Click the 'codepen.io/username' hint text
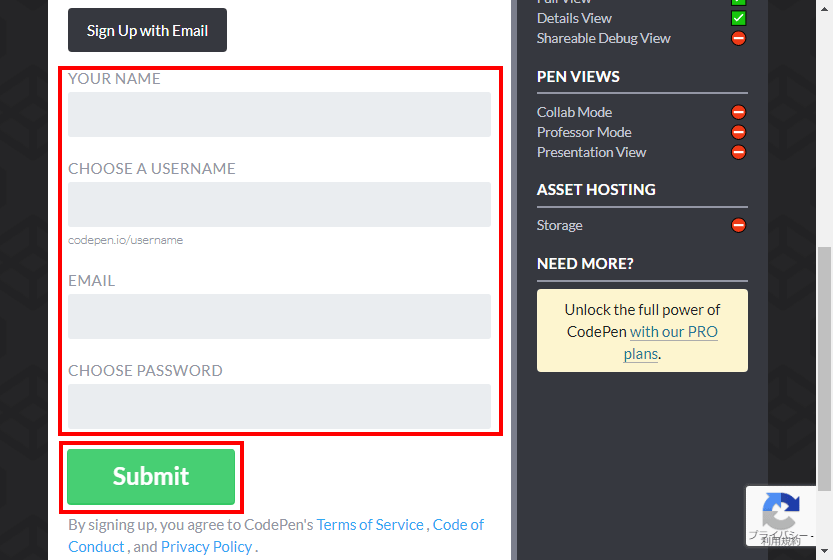 coord(125,240)
